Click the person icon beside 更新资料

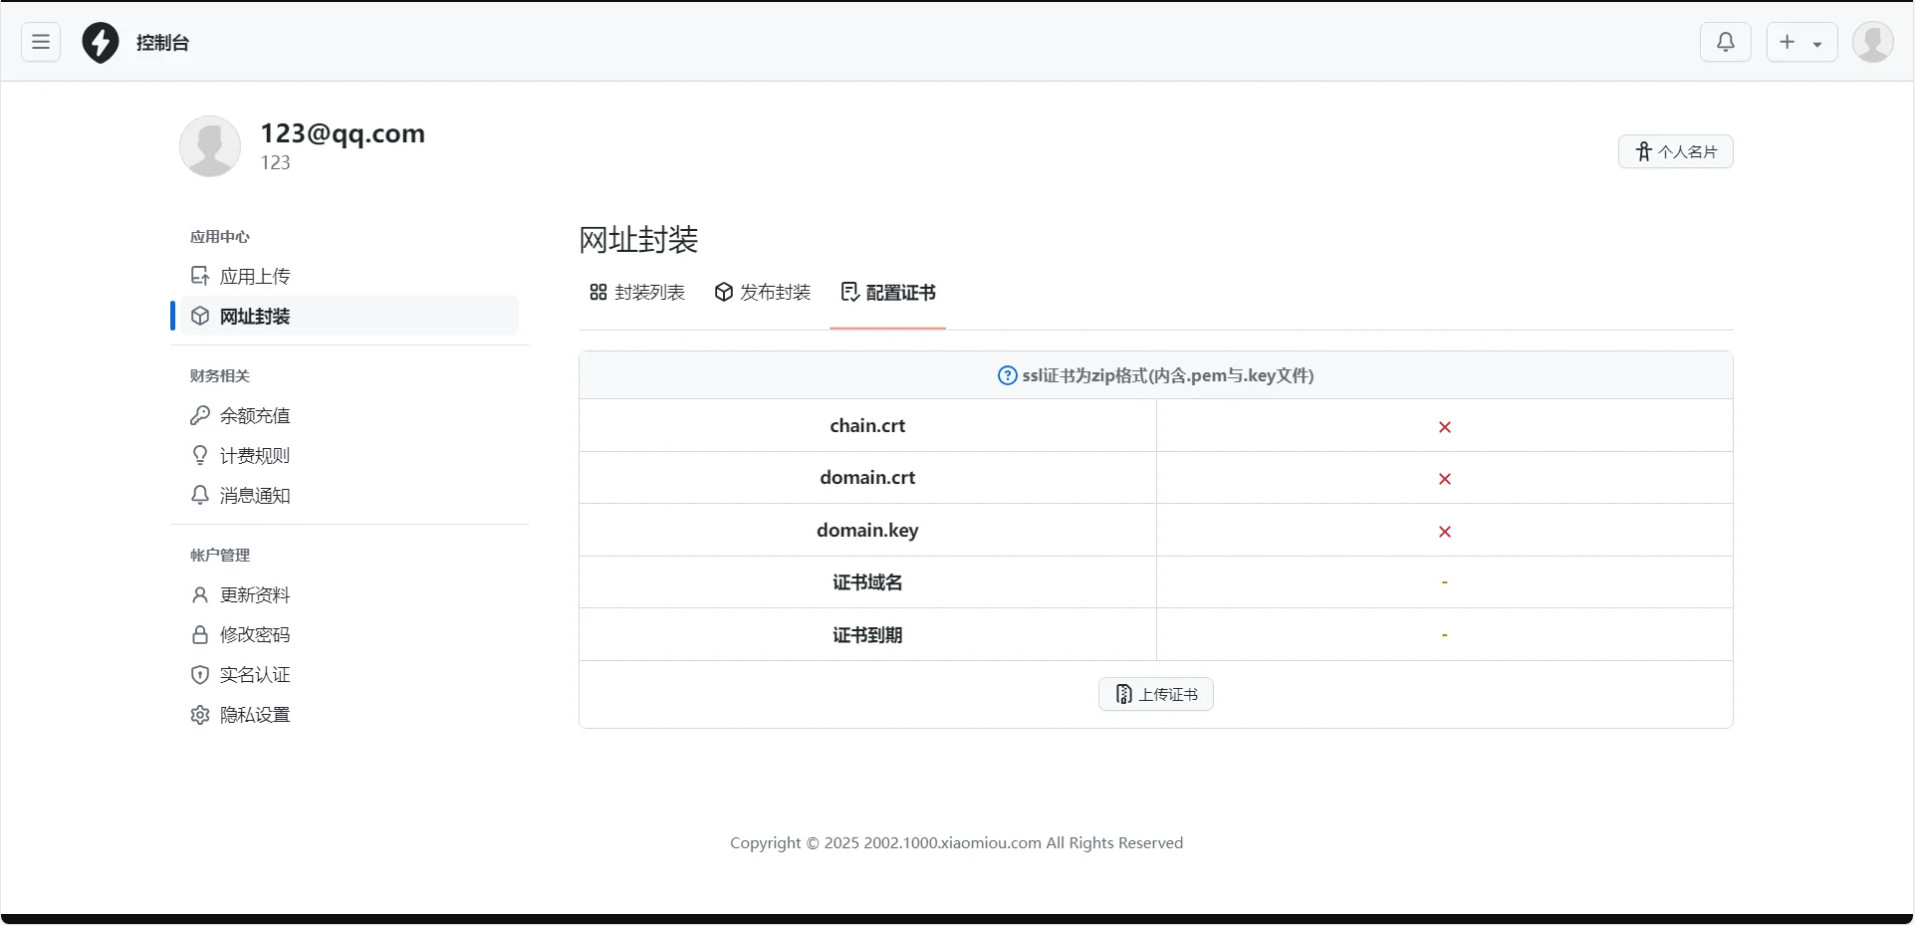[200, 595]
